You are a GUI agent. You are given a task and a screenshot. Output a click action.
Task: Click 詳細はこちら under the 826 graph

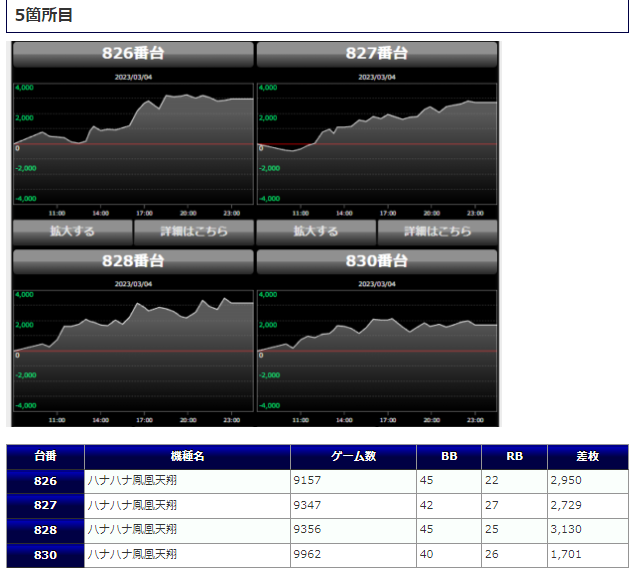click(194, 232)
